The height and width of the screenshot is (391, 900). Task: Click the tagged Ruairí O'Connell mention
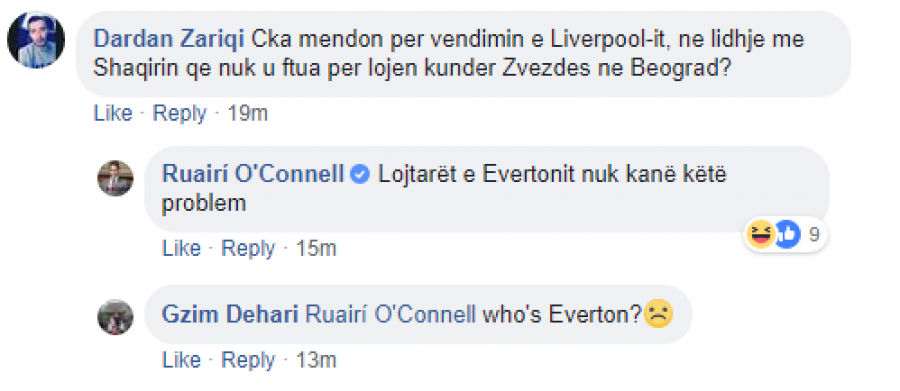[x=391, y=314]
